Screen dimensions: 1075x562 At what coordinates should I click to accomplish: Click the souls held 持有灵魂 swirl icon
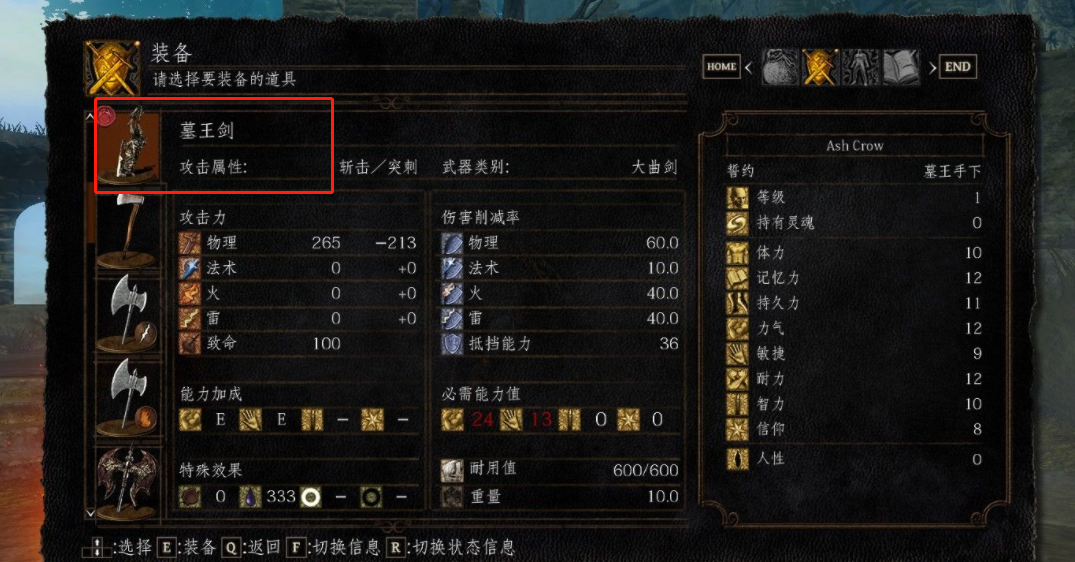click(x=737, y=223)
